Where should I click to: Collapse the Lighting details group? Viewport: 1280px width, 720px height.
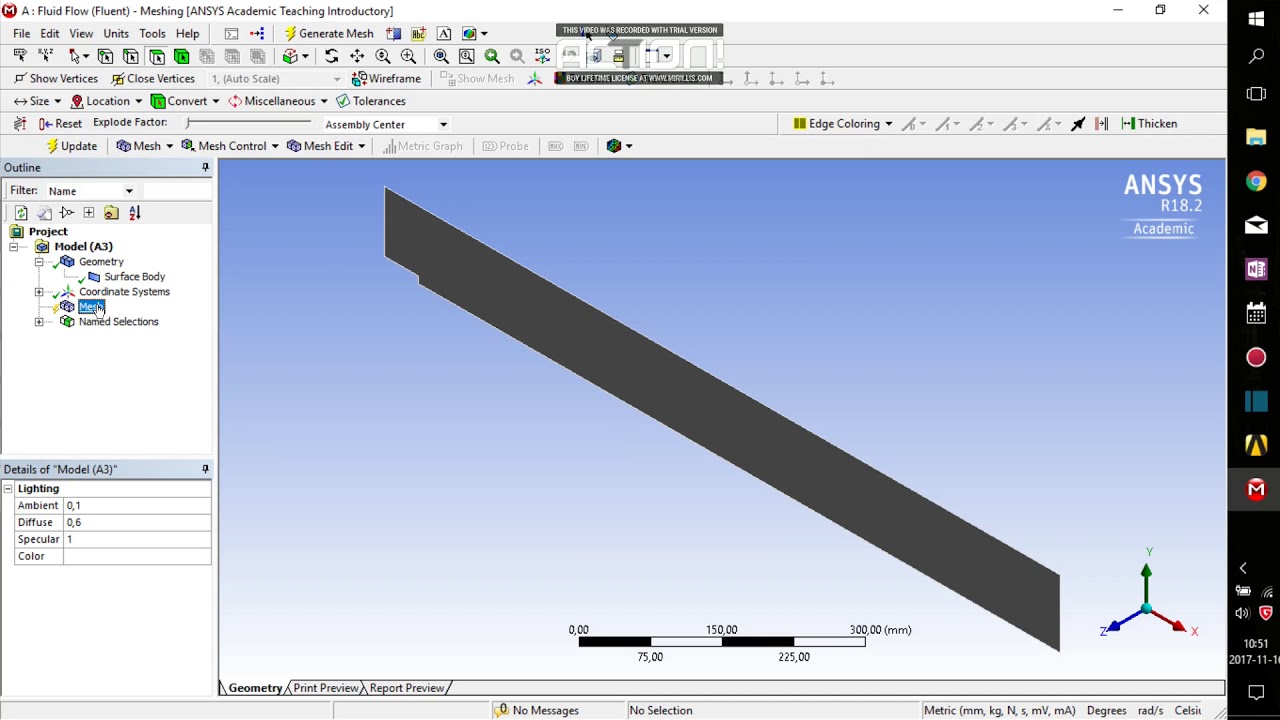coord(8,489)
